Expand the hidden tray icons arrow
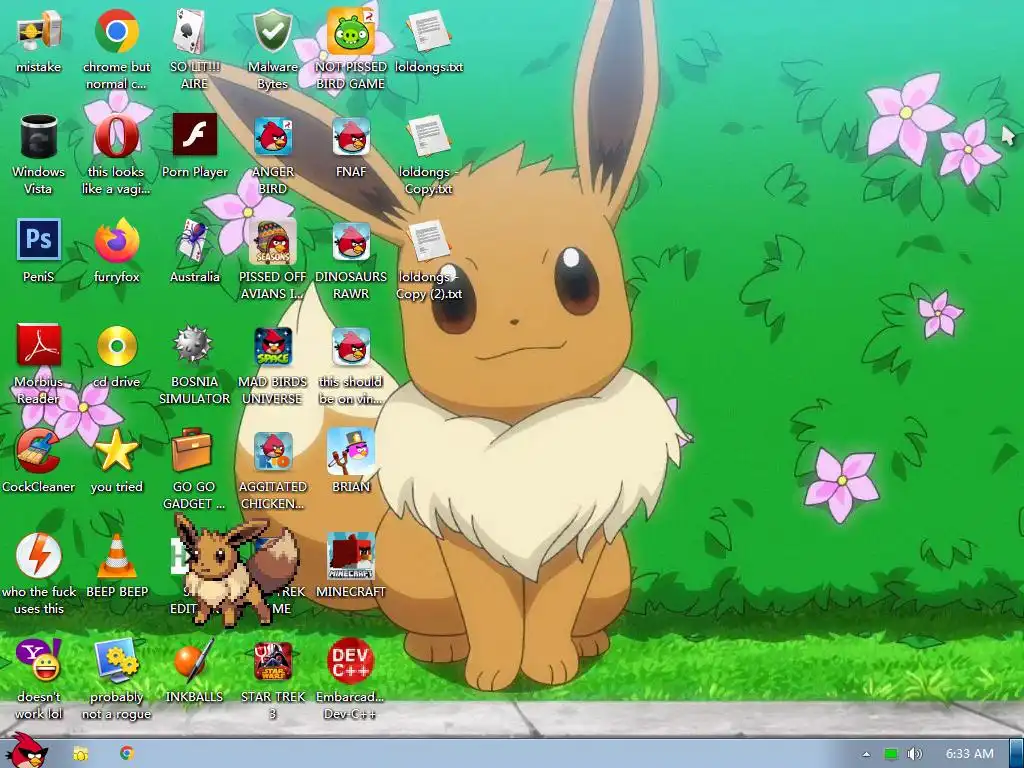The width and height of the screenshot is (1024, 768). pyautogui.click(x=866, y=754)
